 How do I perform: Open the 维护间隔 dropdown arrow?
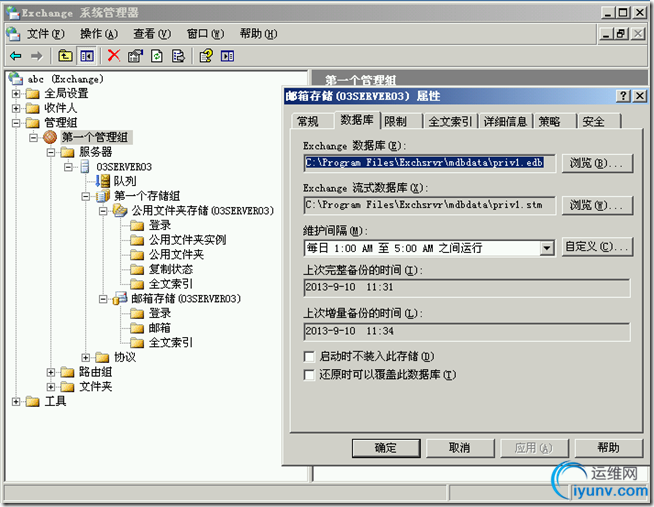(x=547, y=248)
